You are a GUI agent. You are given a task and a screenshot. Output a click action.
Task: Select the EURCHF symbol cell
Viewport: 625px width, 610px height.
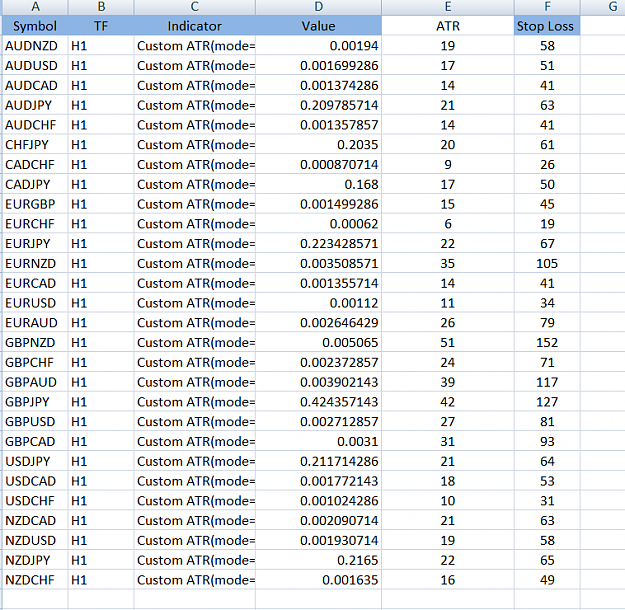[35, 224]
